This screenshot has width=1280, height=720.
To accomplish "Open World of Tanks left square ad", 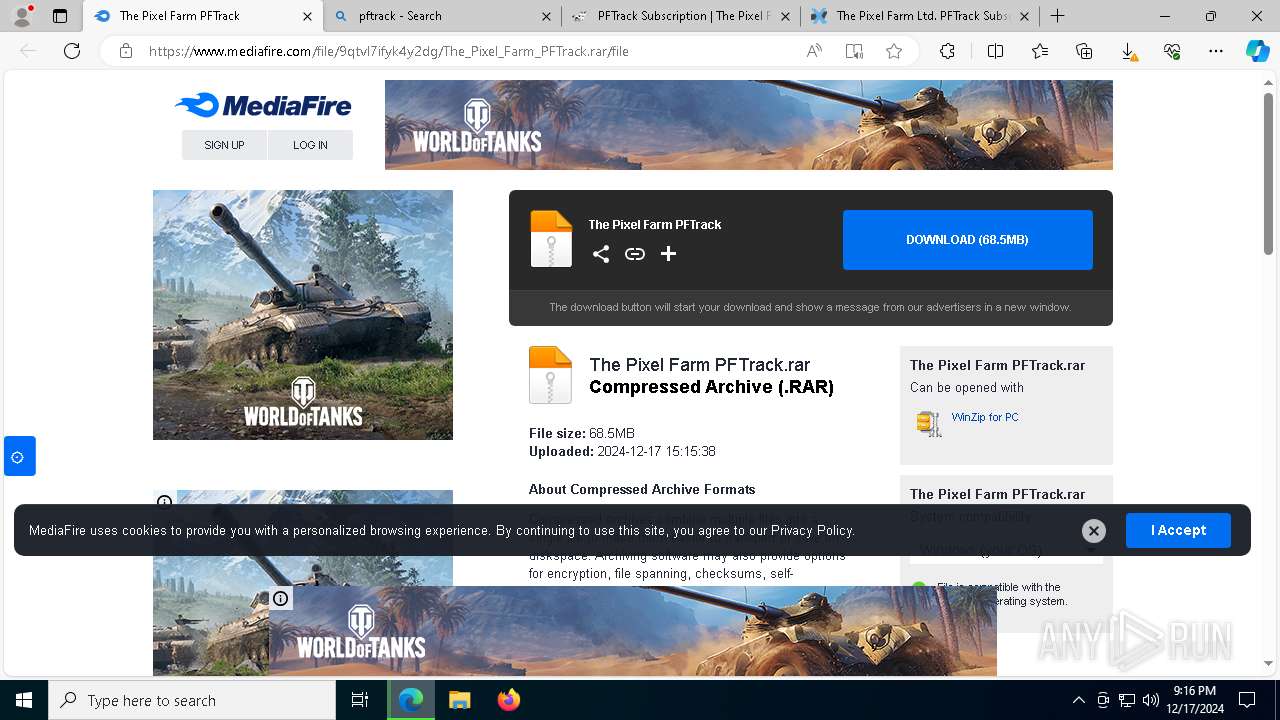I will click(303, 315).
